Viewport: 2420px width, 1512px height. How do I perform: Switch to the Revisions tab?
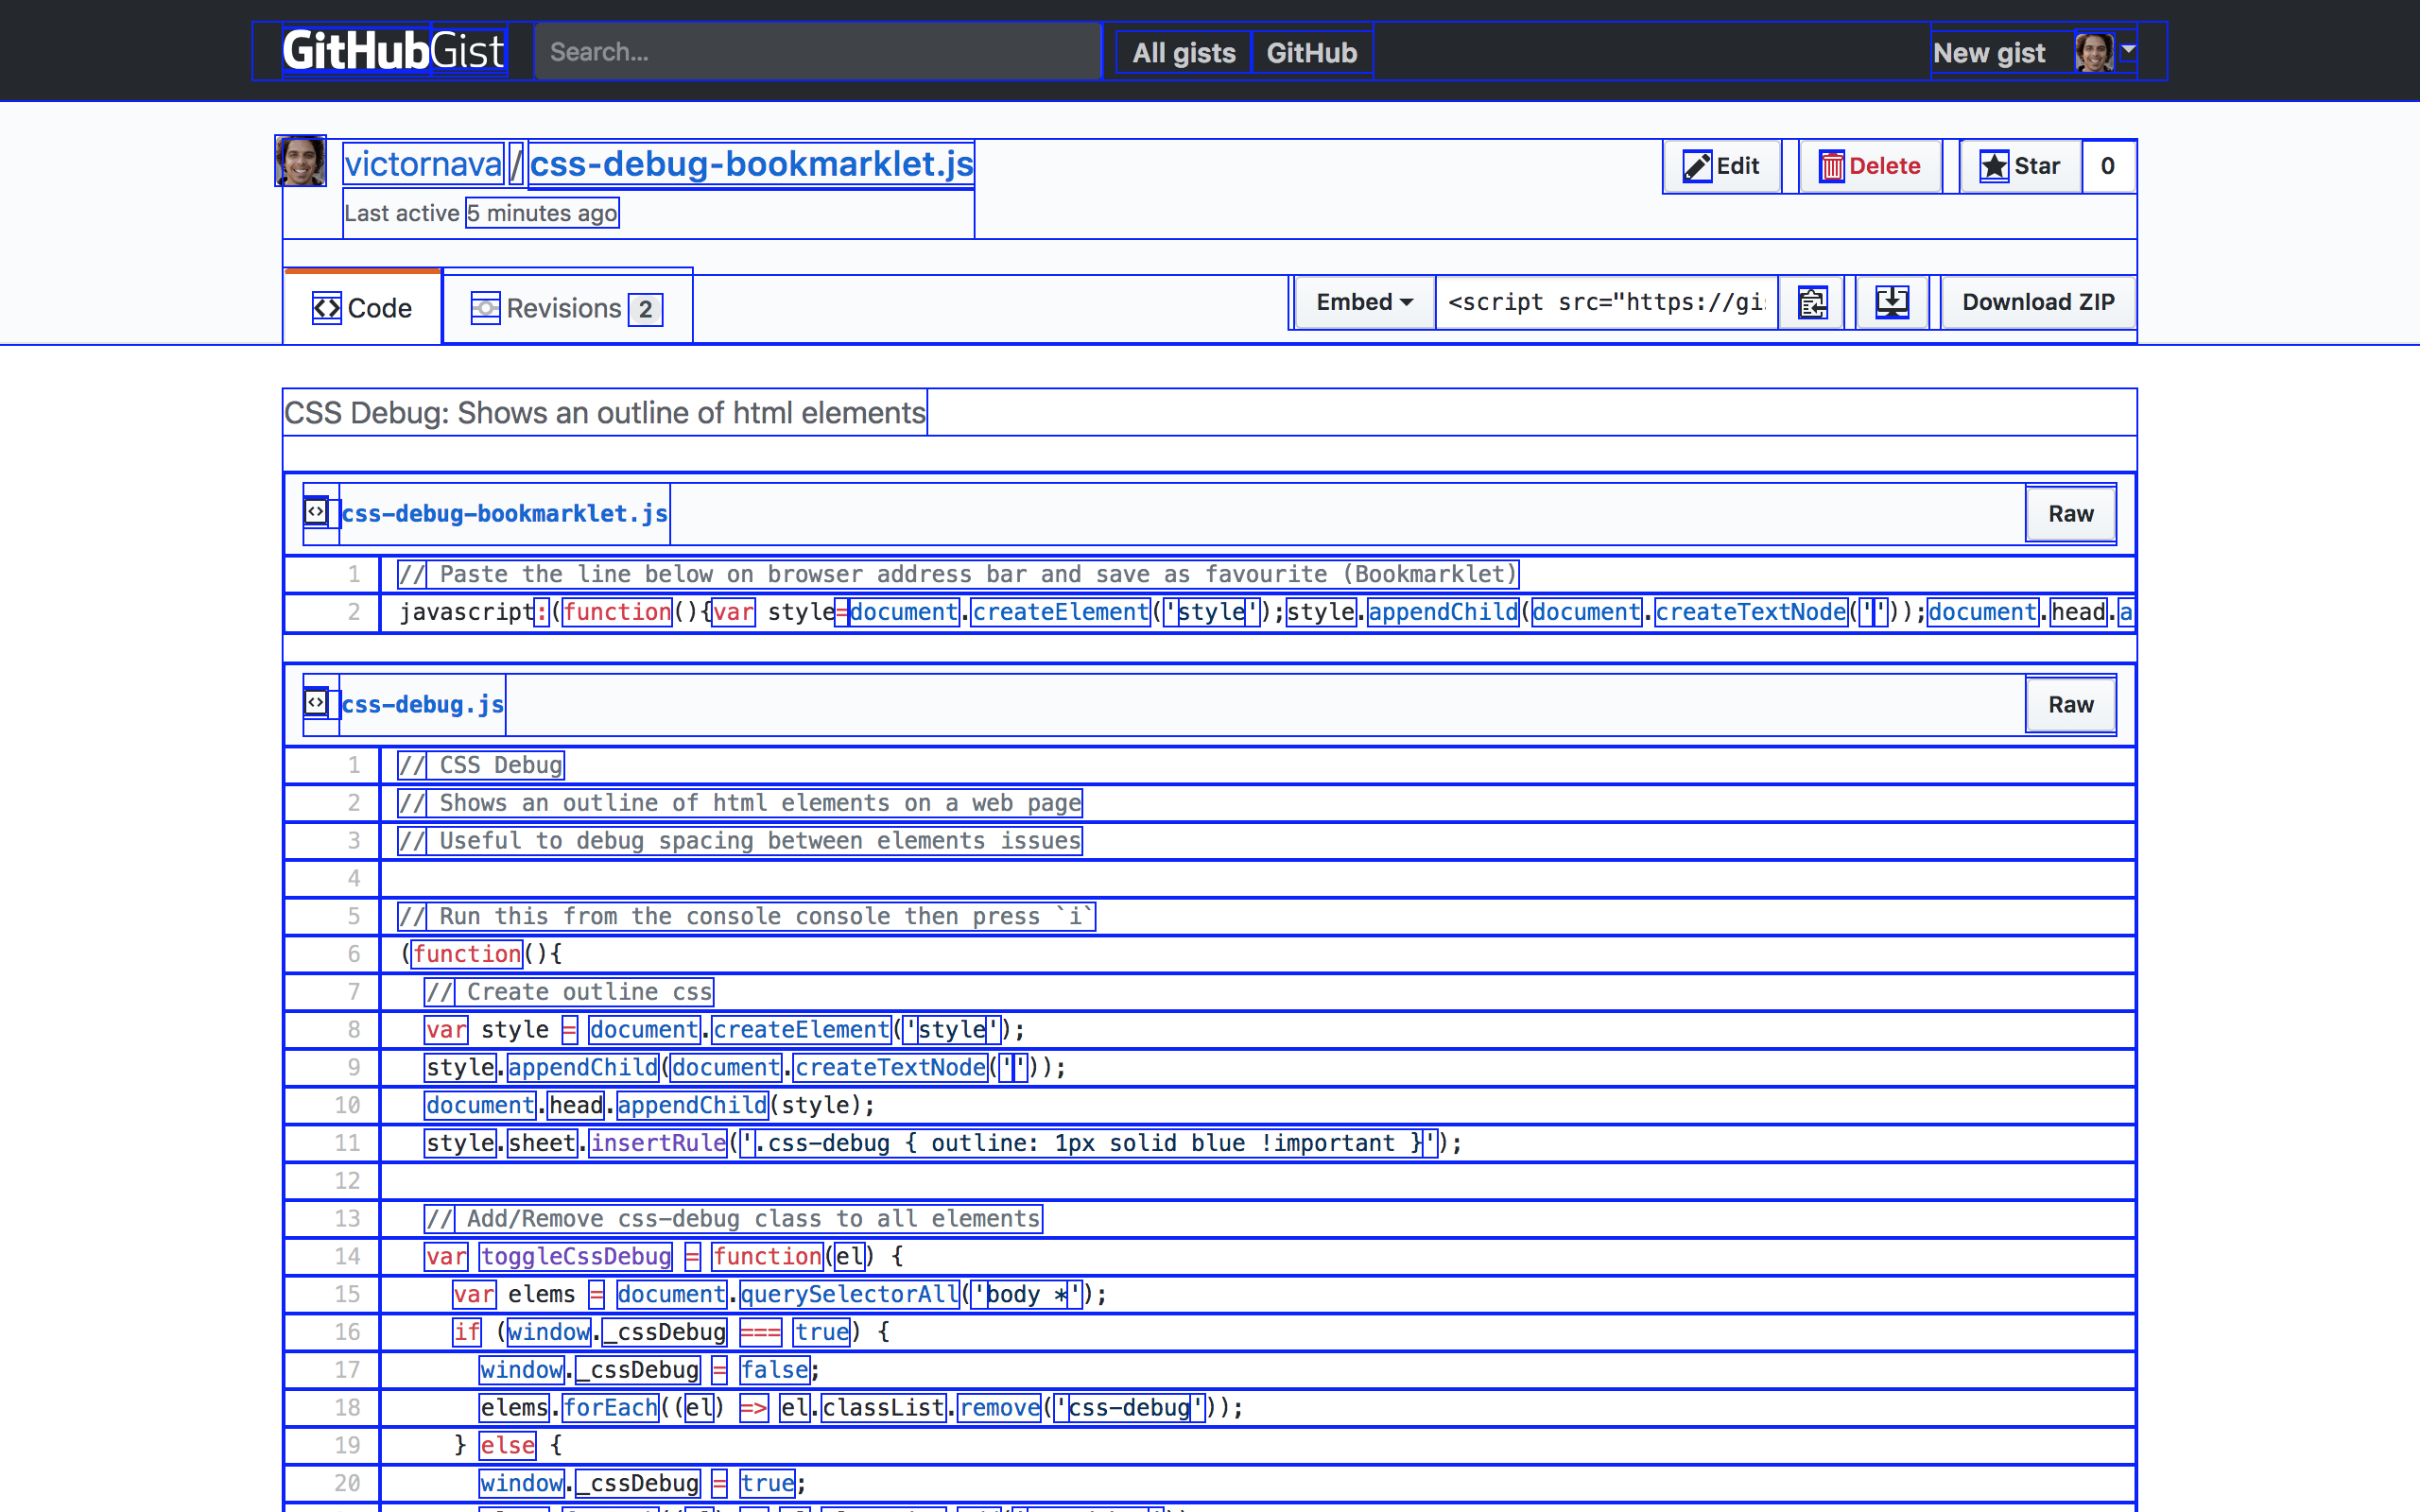pos(568,308)
